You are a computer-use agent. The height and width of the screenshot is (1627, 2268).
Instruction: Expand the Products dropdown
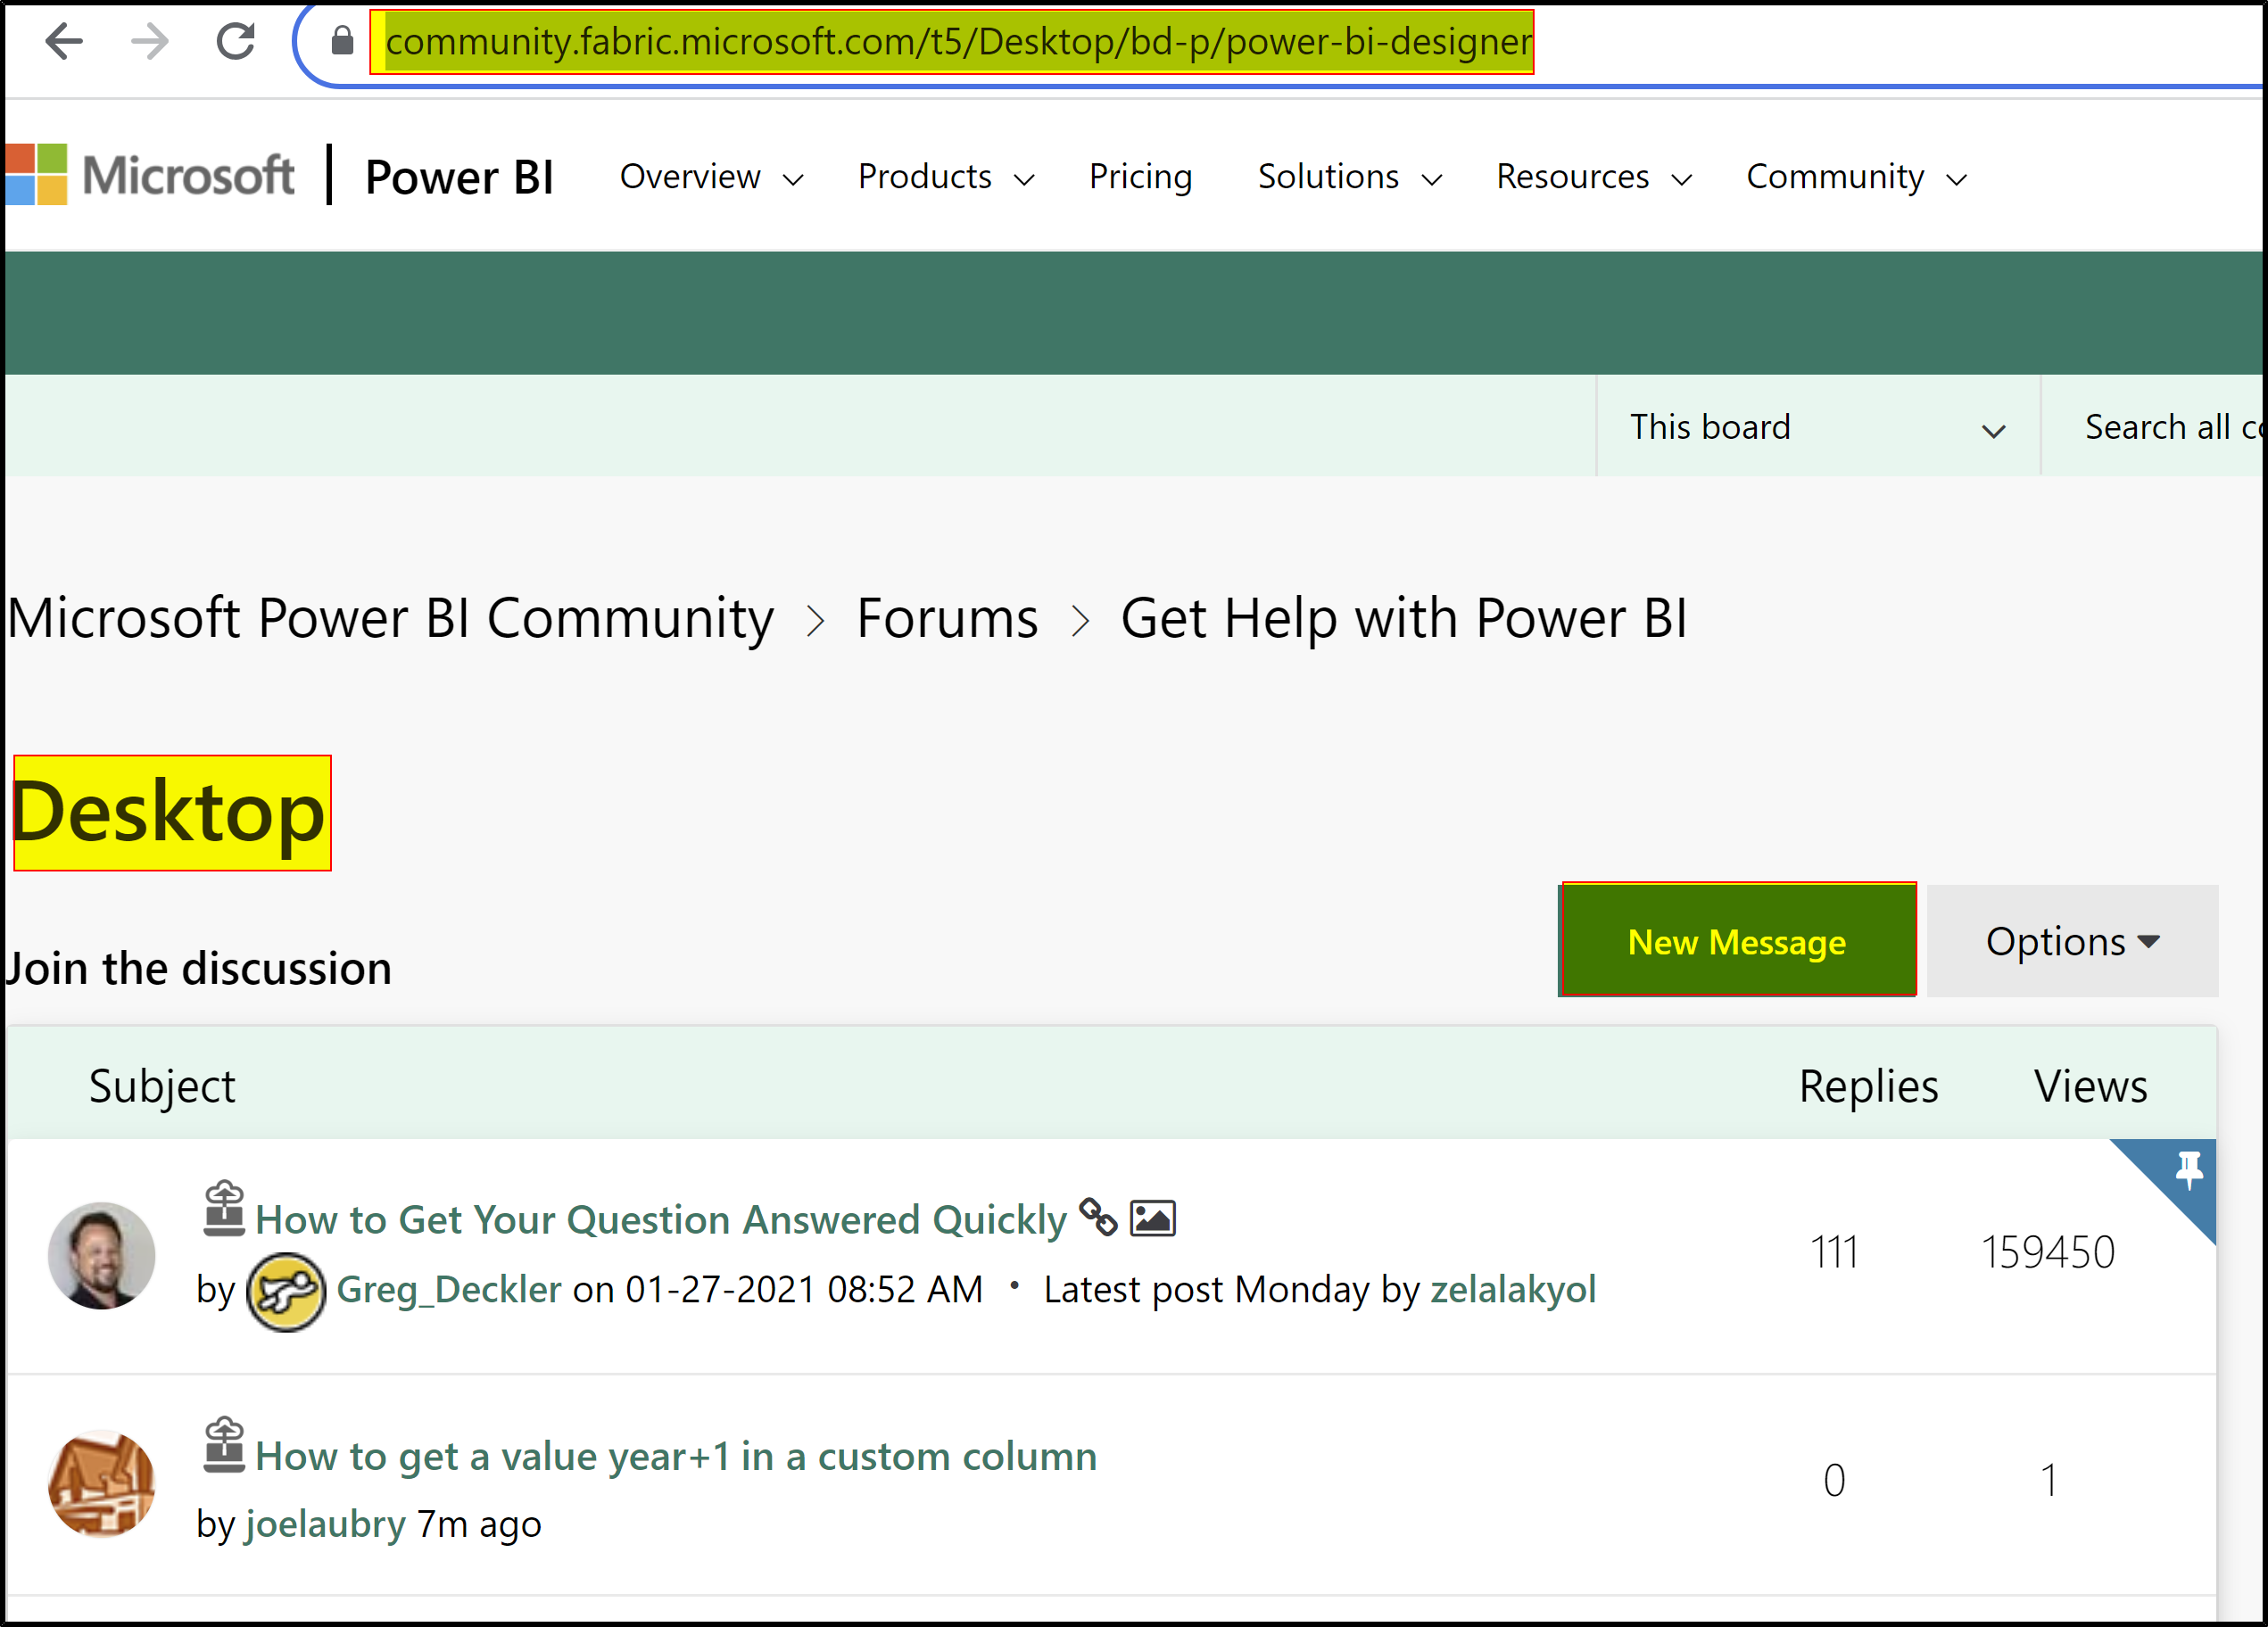(945, 177)
